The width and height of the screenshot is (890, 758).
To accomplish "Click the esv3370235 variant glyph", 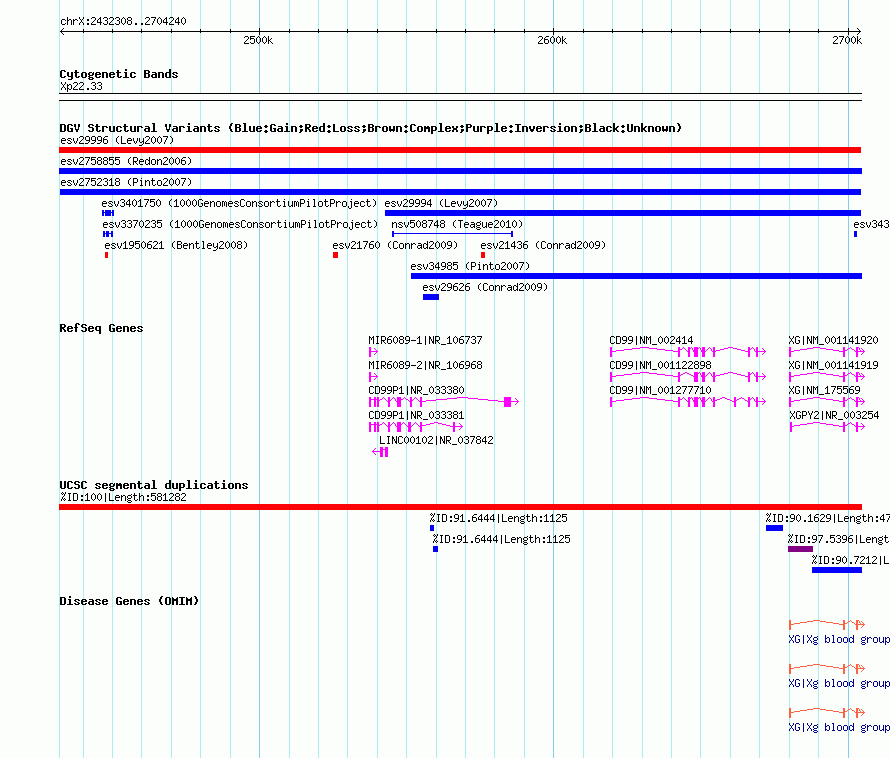I will [x=108, y=234].
